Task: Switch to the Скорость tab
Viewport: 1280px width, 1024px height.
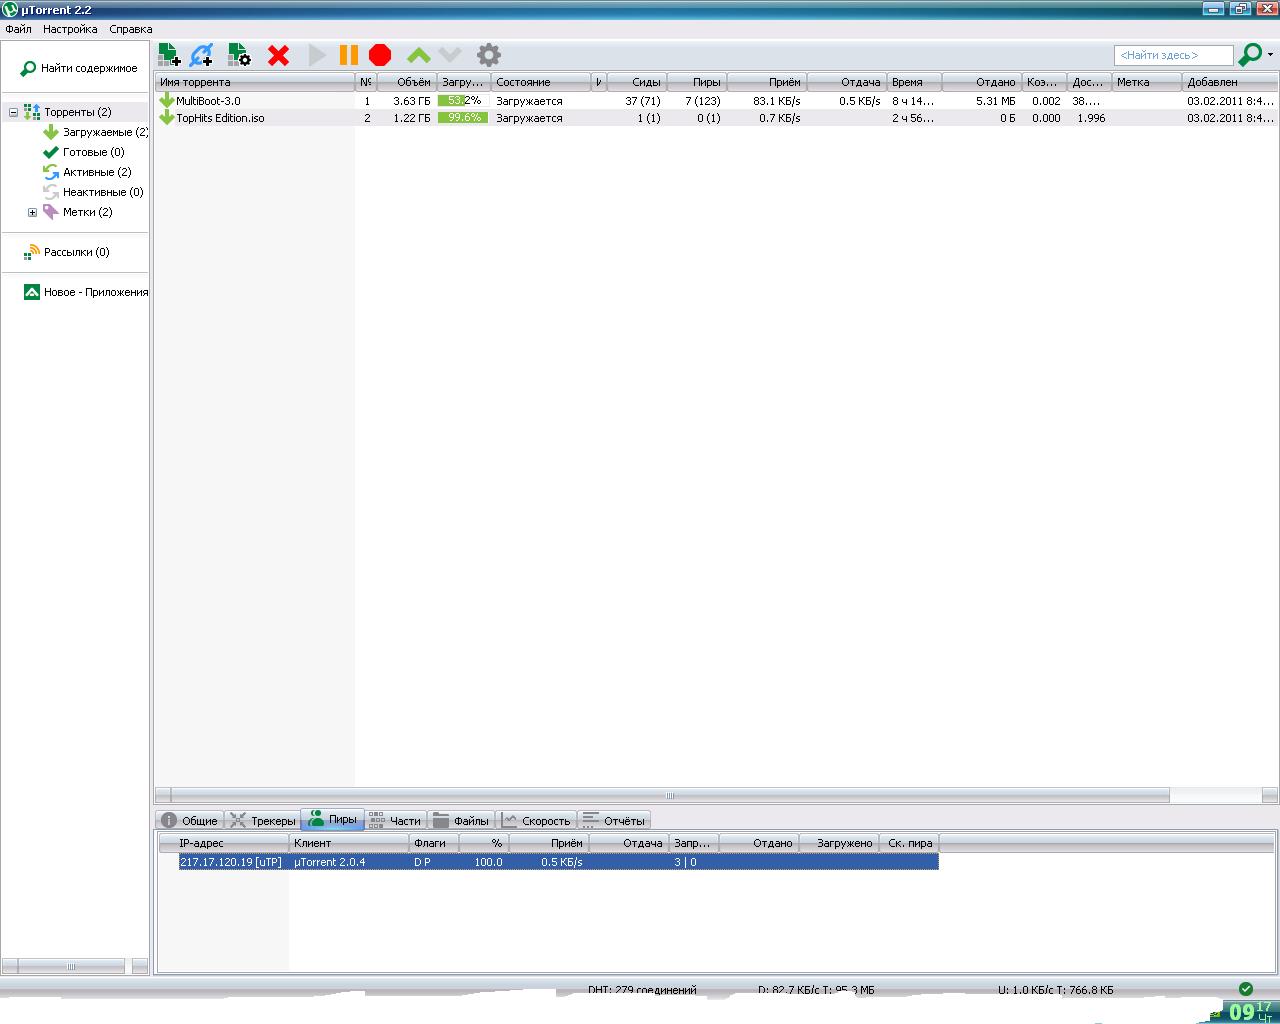Action: [x=537, y=820]
